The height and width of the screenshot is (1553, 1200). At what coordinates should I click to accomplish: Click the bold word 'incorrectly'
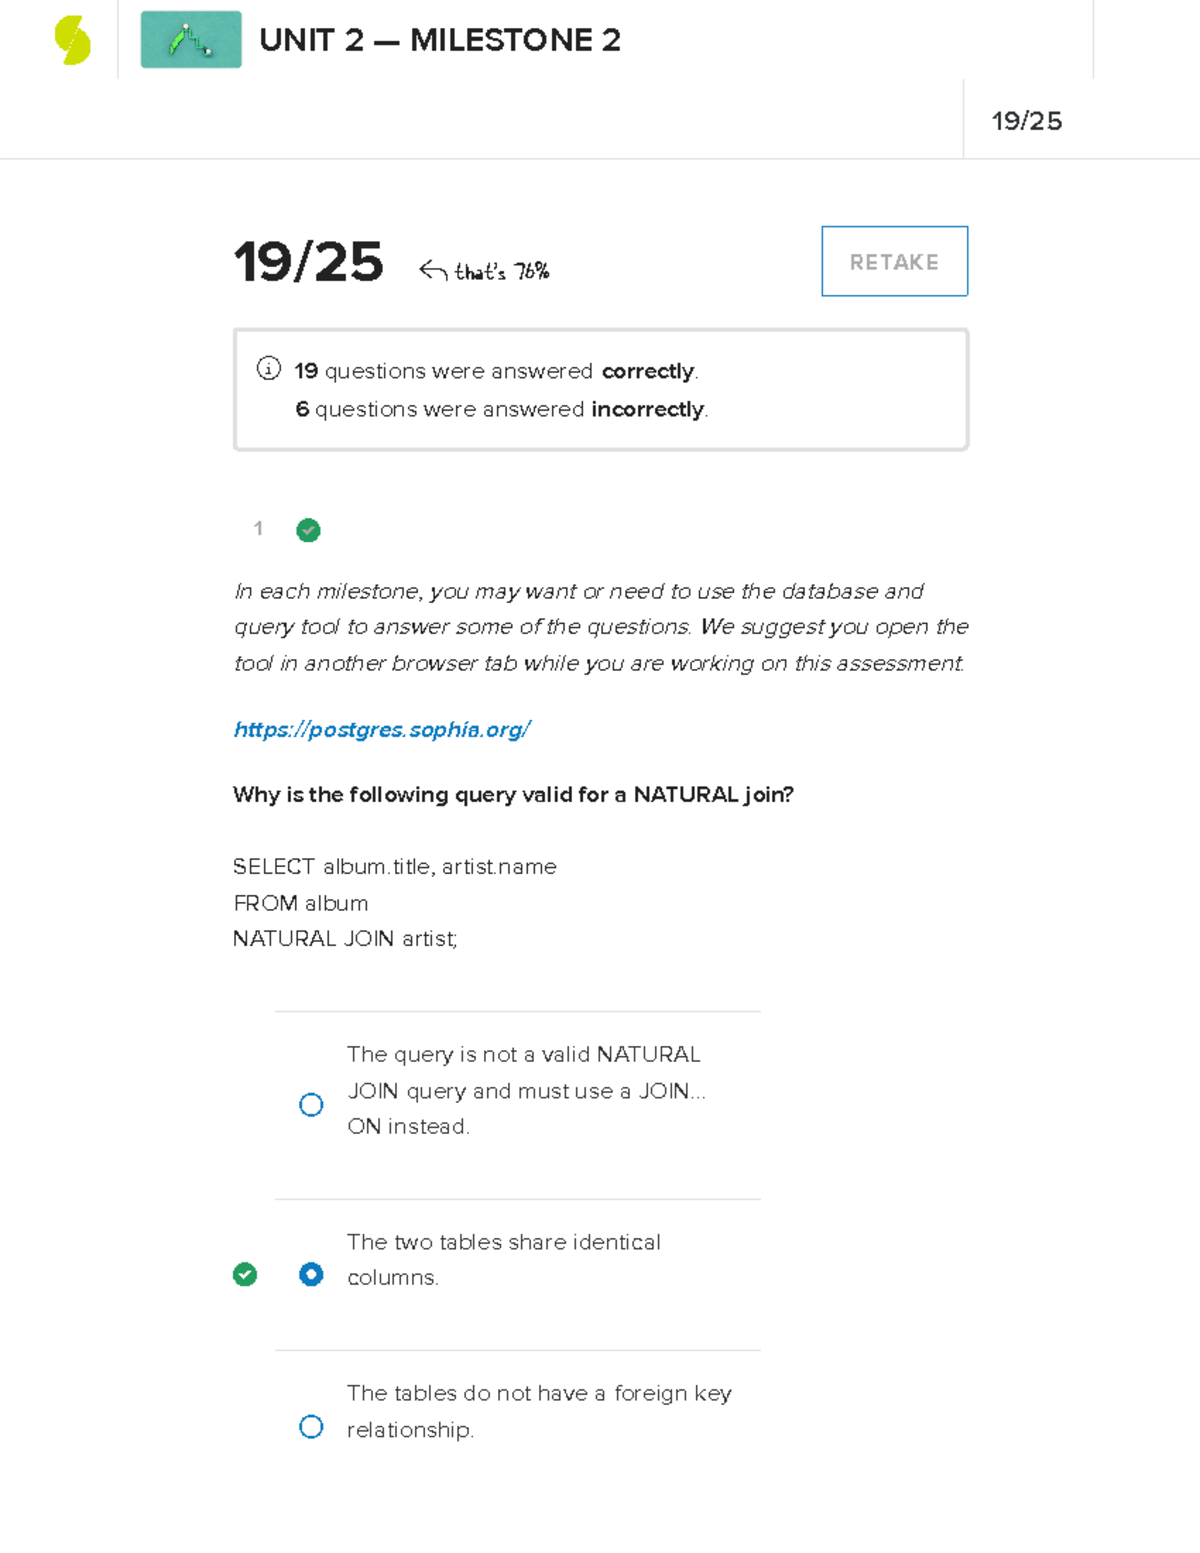coord(646,409)
